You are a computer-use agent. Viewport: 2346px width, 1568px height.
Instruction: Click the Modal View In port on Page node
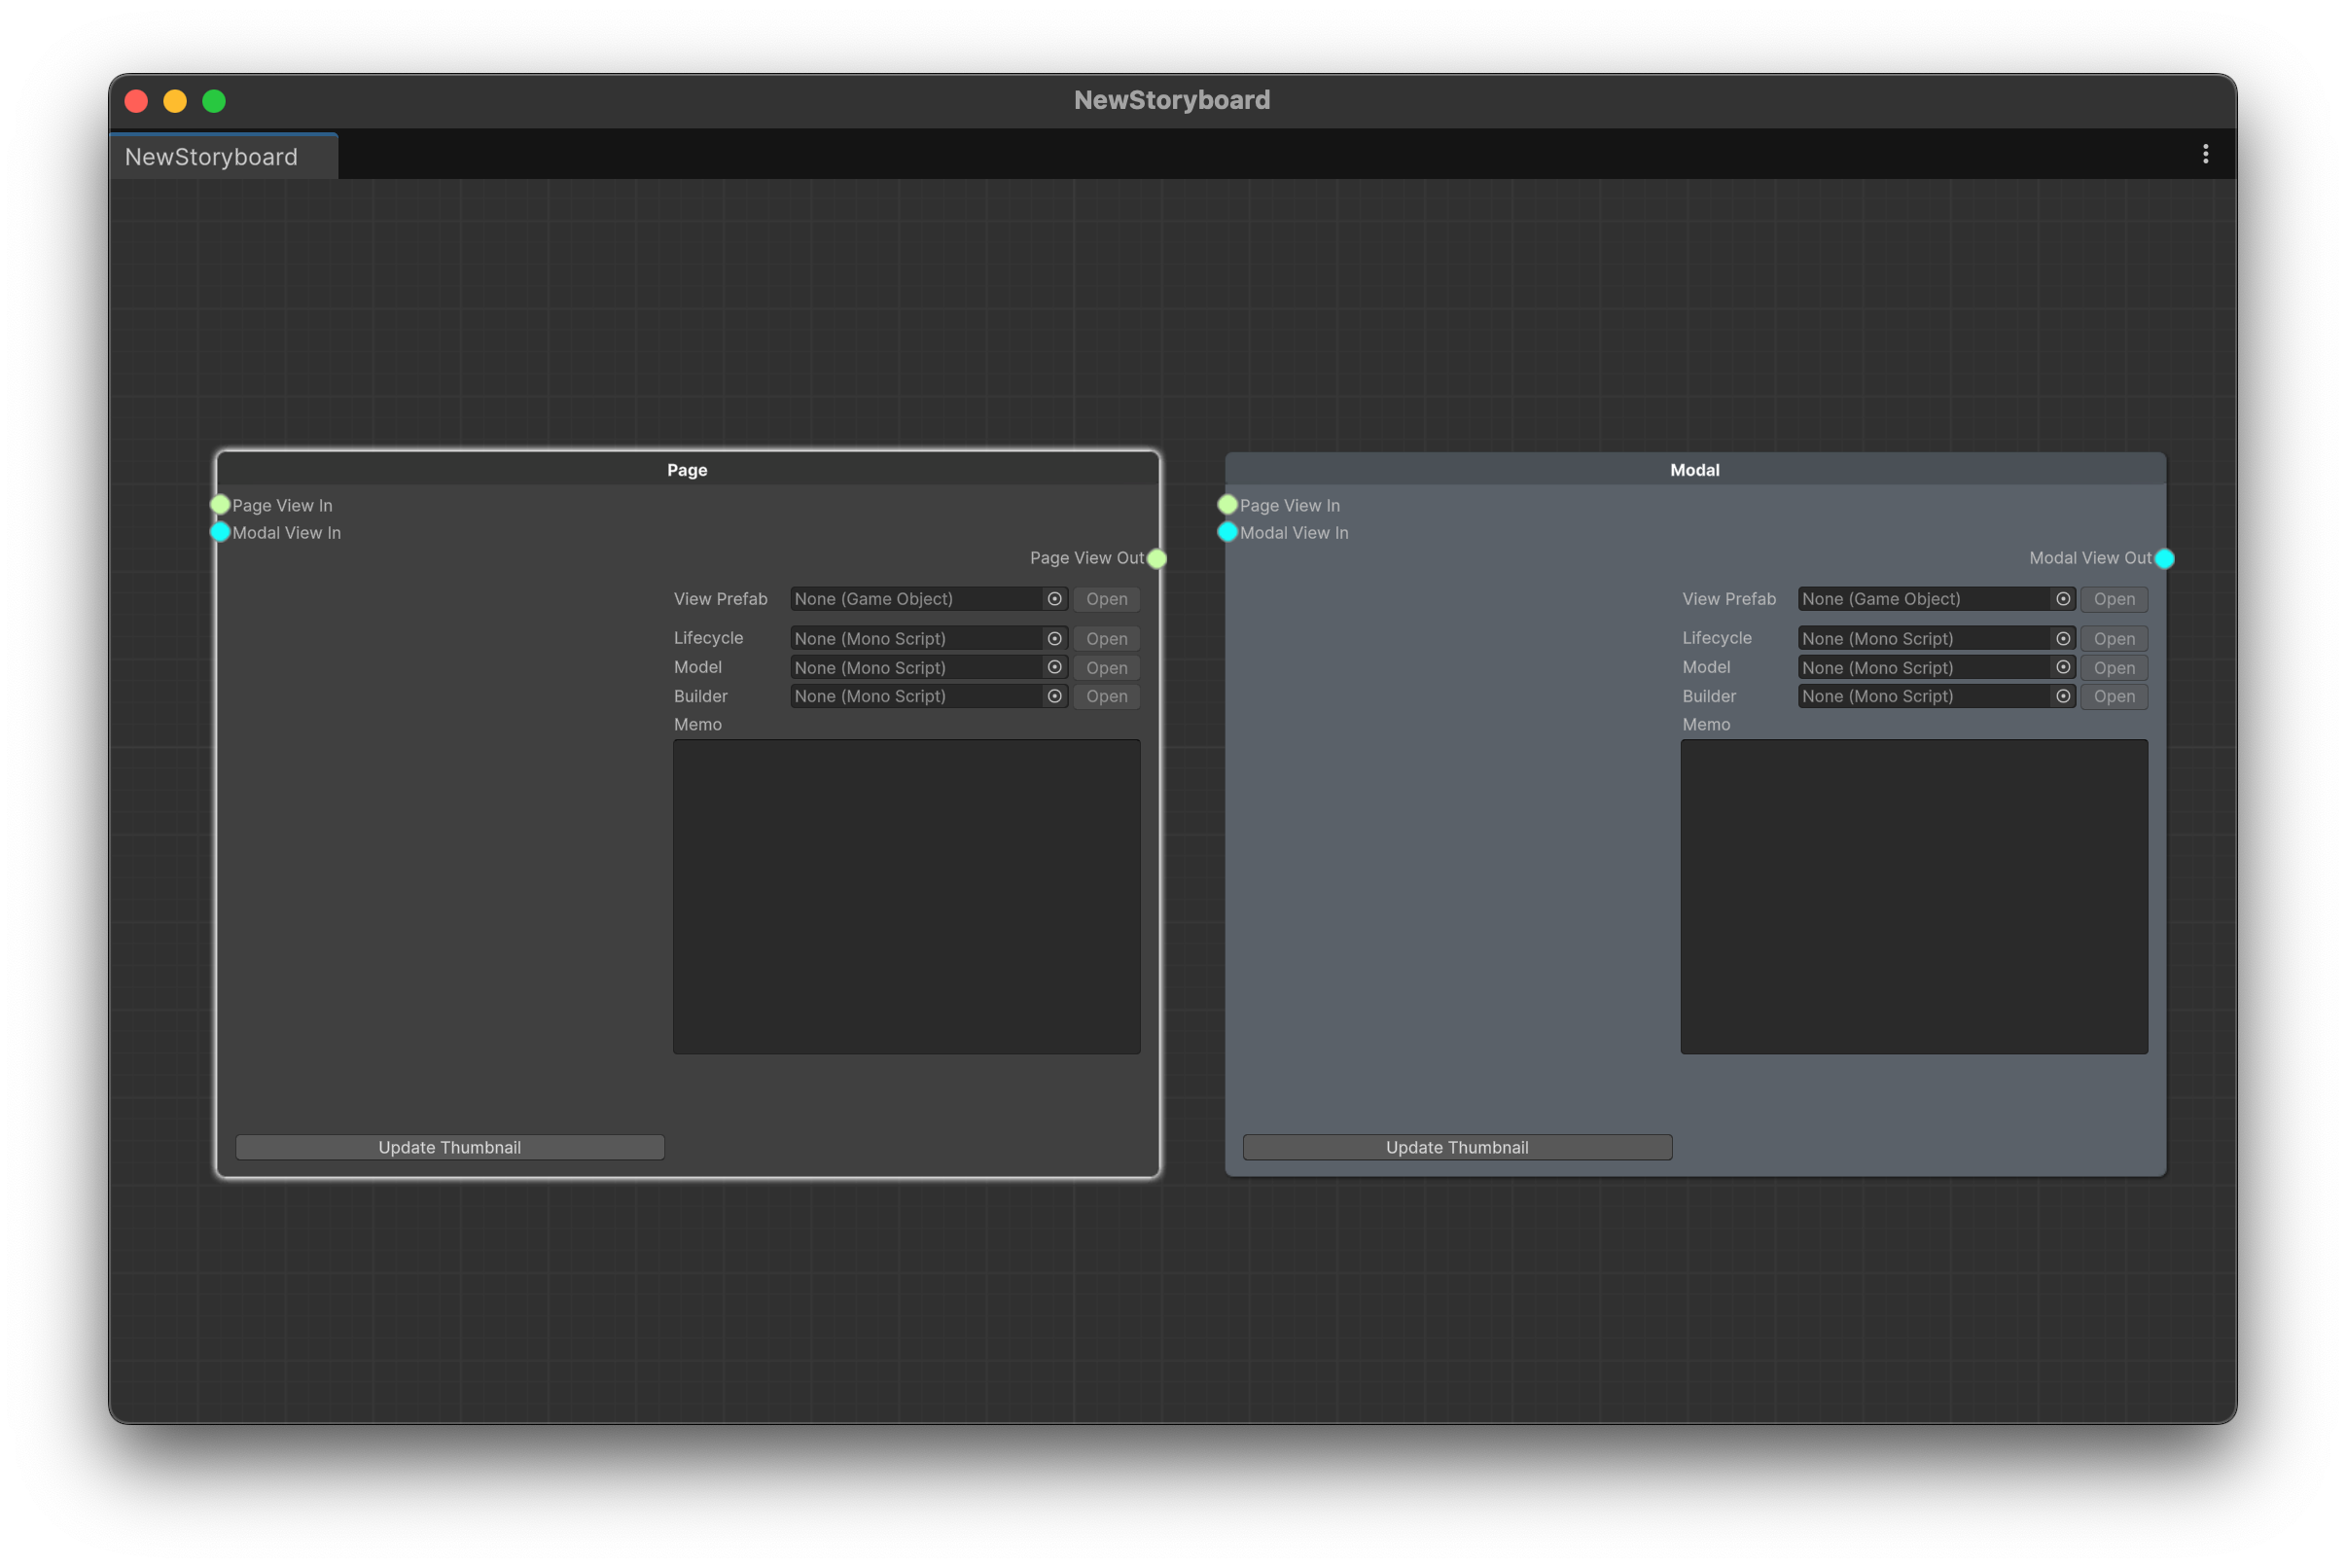point(220,532)
